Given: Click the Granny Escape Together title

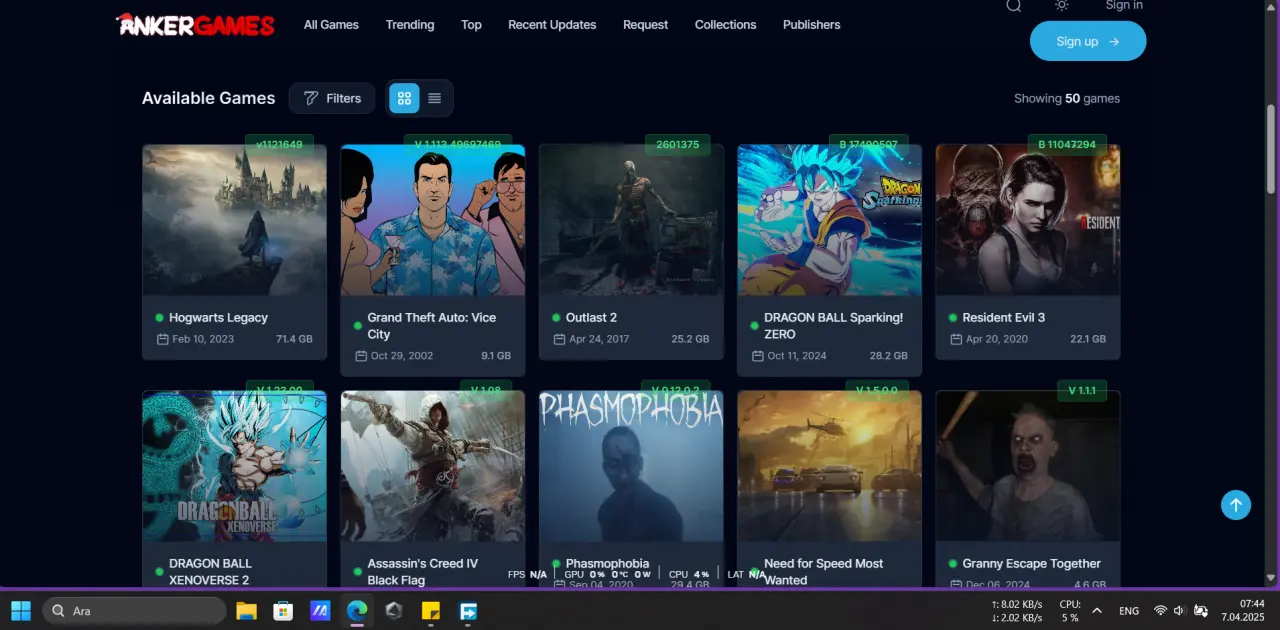Looking at the screenshot, I should 1031,563.
